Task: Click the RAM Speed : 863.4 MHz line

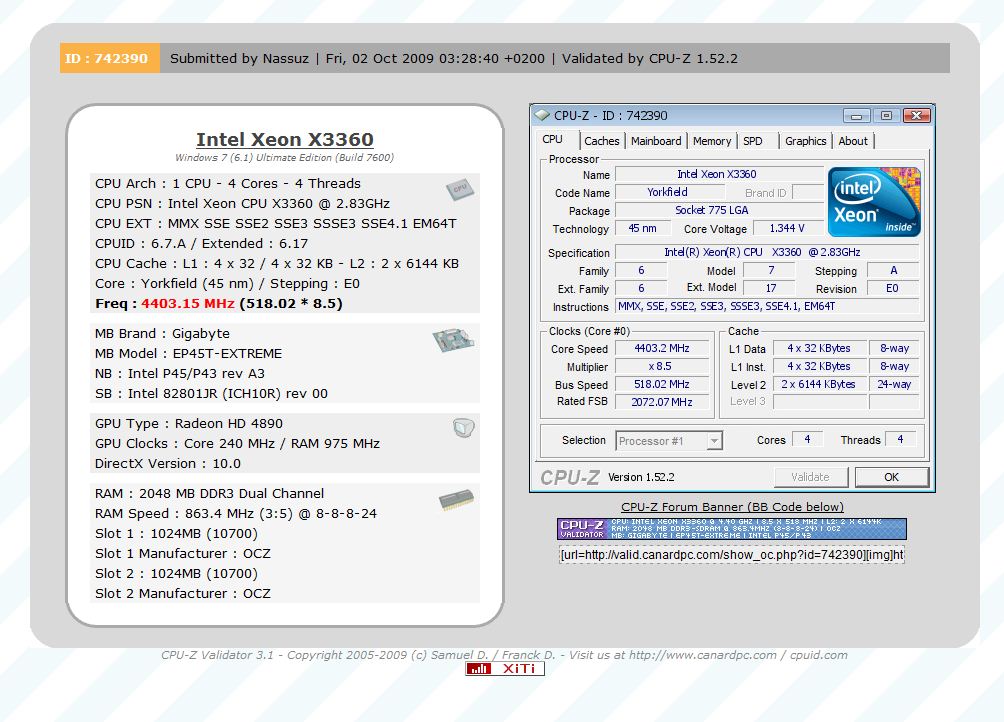Action: point(236,513)
